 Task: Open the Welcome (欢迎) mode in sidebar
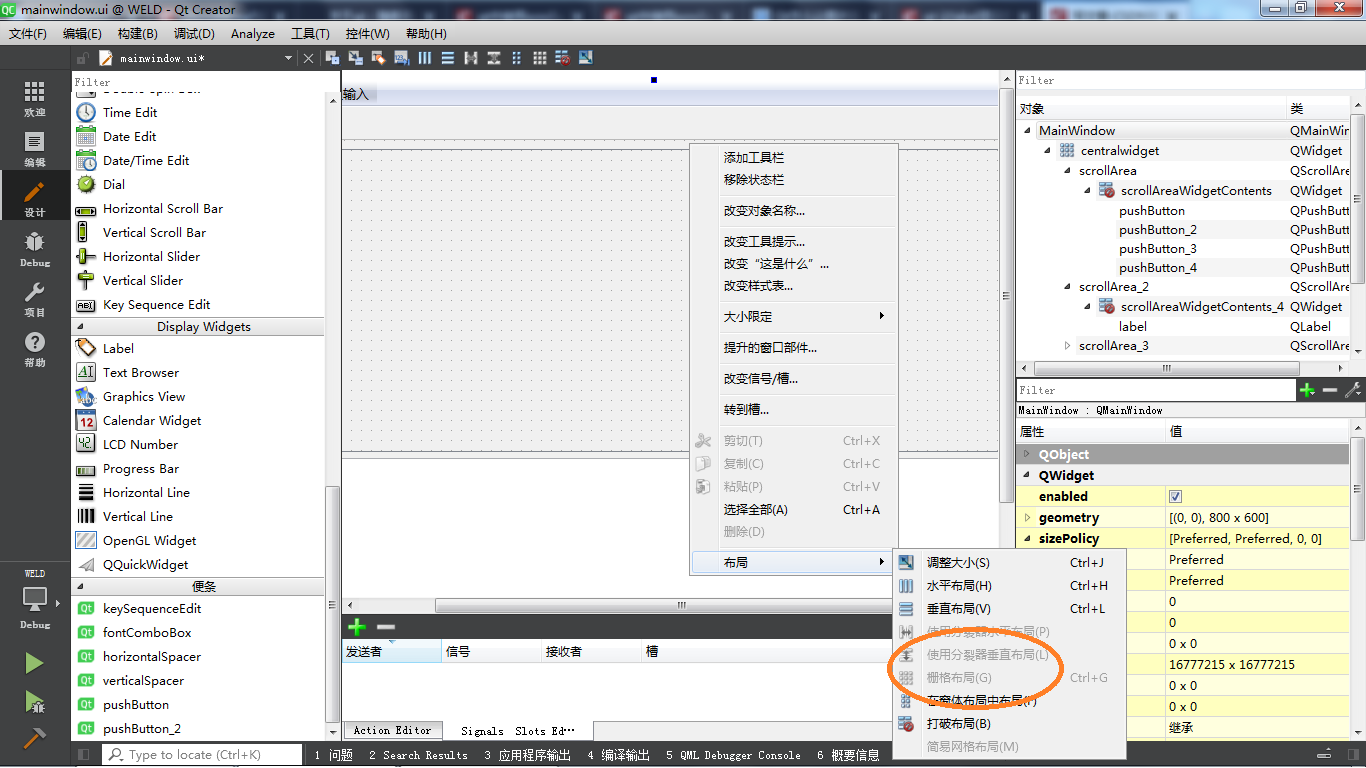35,99
